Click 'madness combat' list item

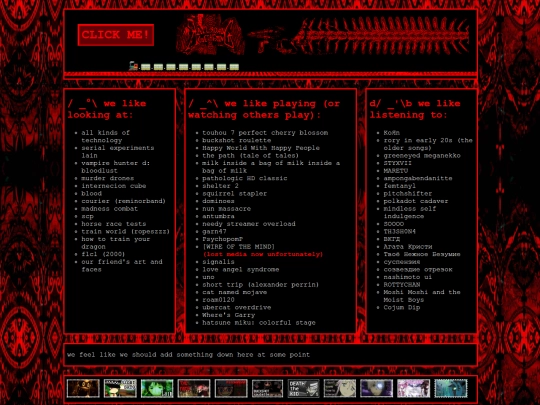[x=109, y=209]
